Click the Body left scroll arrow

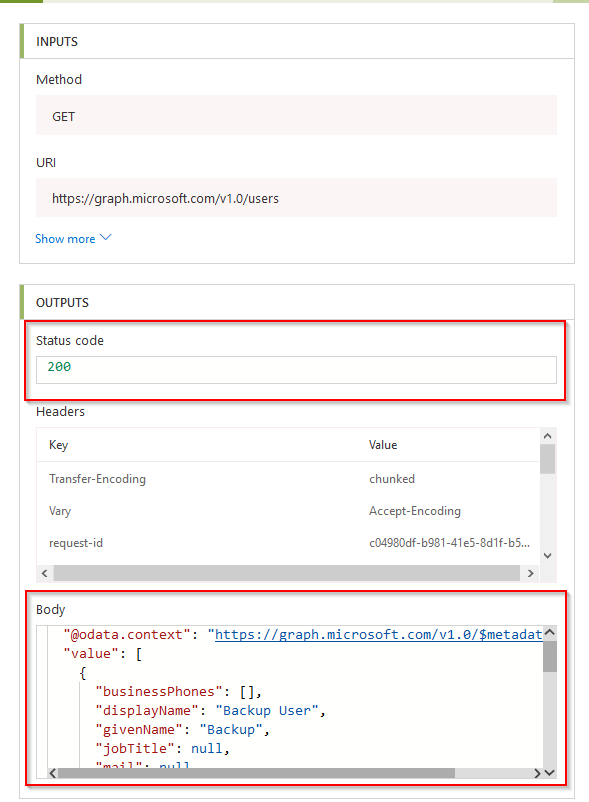(53, 773)
